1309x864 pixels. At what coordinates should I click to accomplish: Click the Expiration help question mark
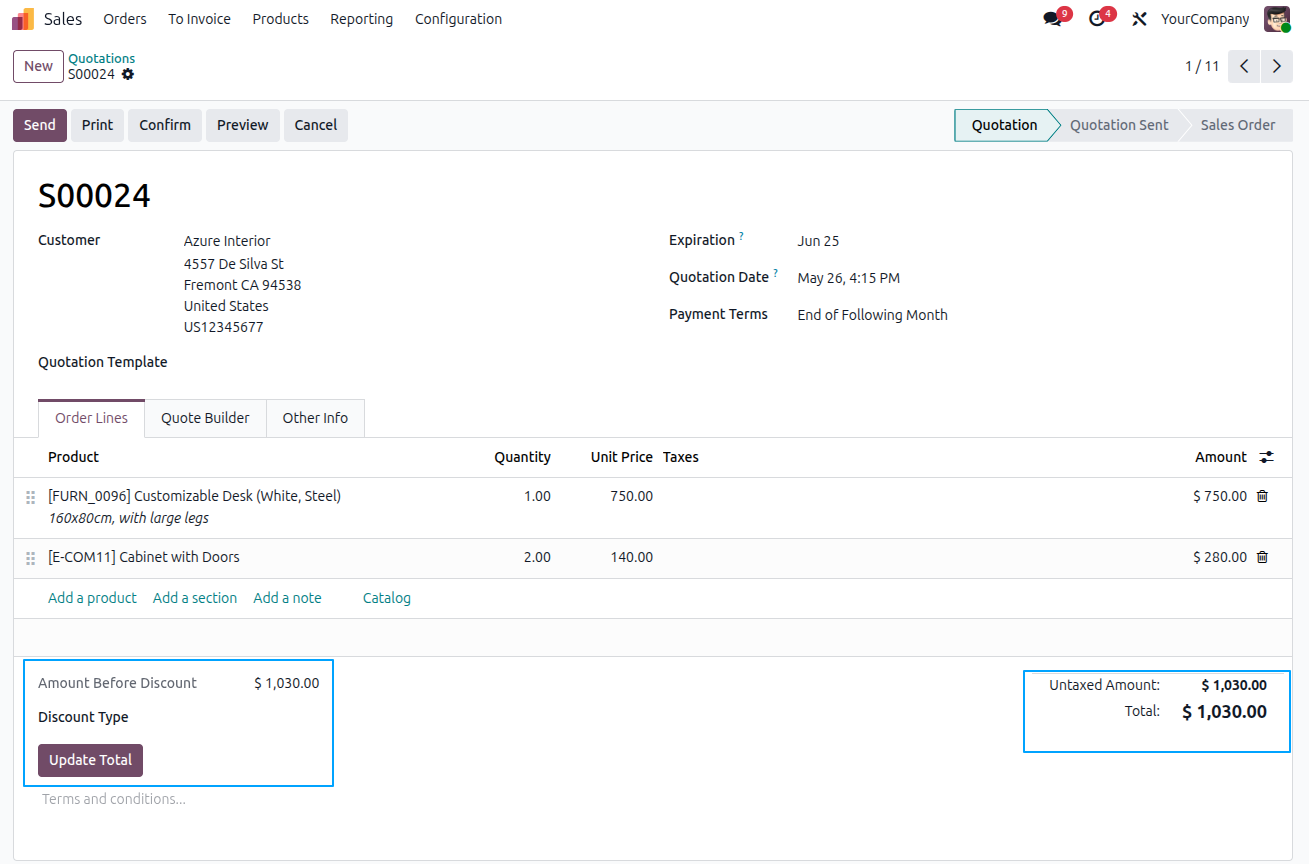(x=741, y=237)
